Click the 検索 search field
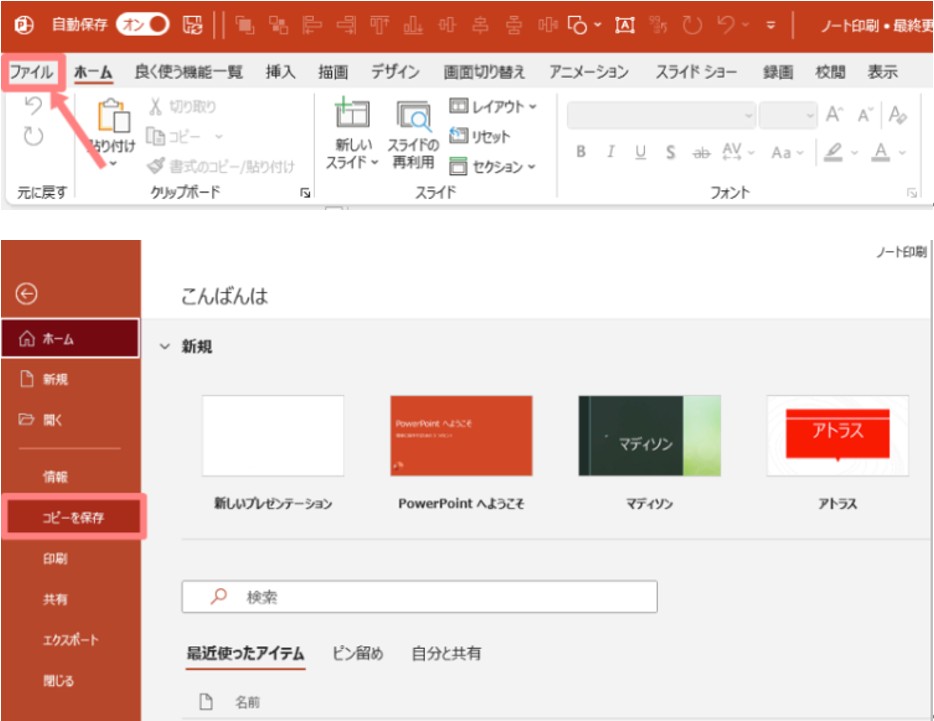 click(420, 597)
